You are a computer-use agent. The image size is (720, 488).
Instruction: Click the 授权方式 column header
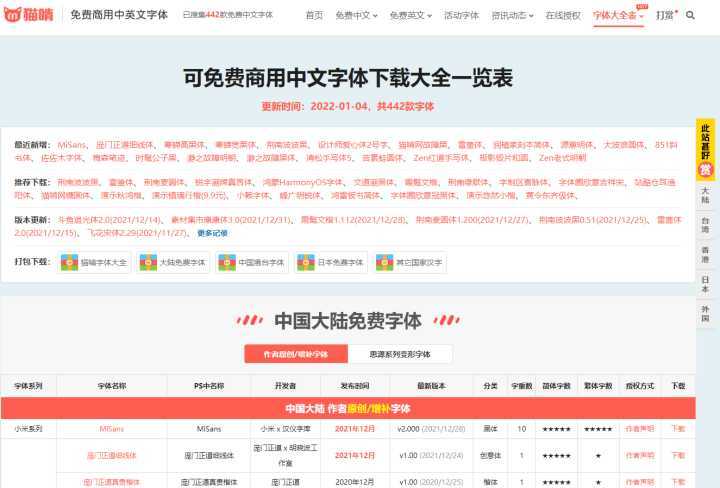coord(640,386)
